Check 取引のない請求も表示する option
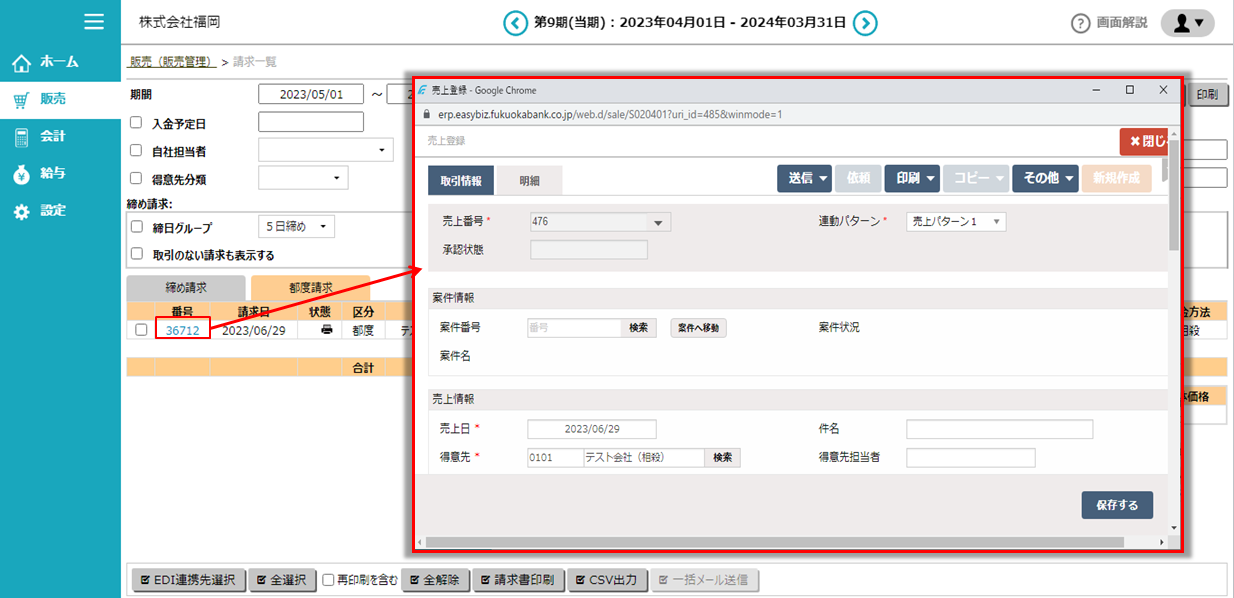Screen dimensions: 1234x598 point(137,255)
